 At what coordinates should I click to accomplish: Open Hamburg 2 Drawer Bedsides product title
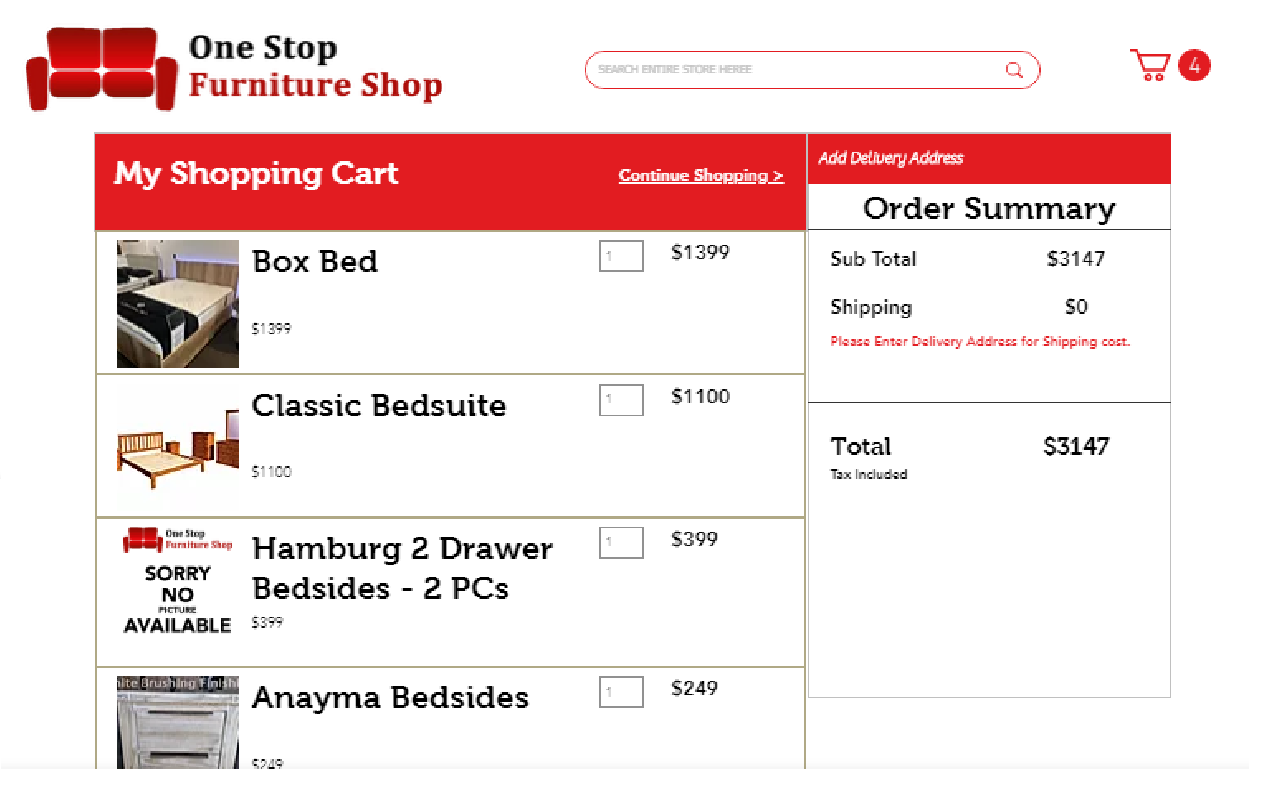point(401,568)
